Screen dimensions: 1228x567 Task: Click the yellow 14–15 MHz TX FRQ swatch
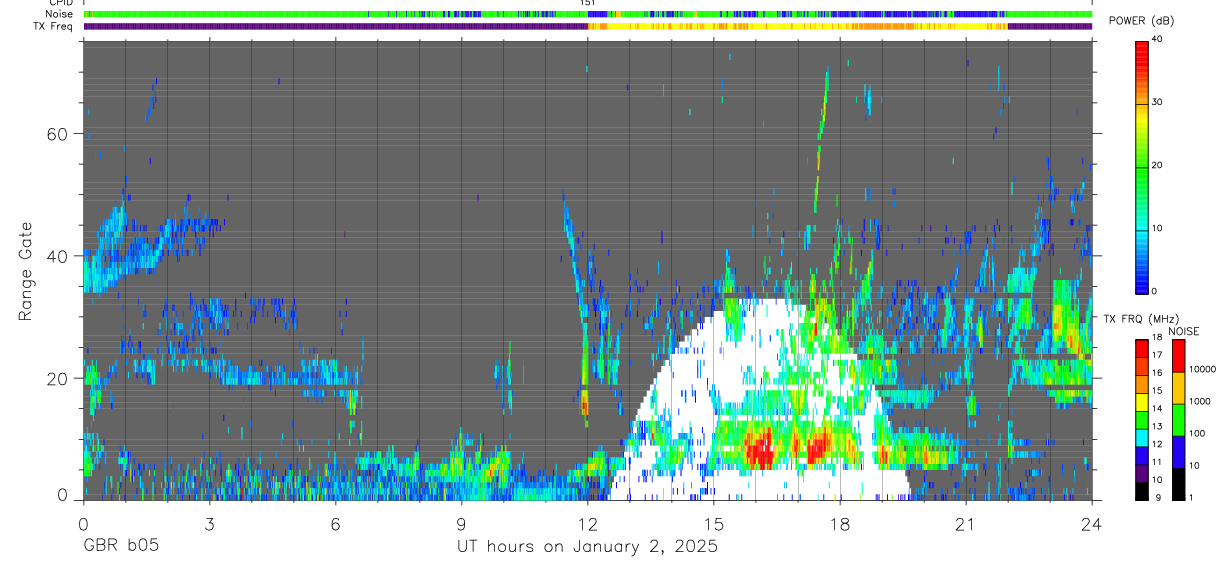click(1141, 402)
